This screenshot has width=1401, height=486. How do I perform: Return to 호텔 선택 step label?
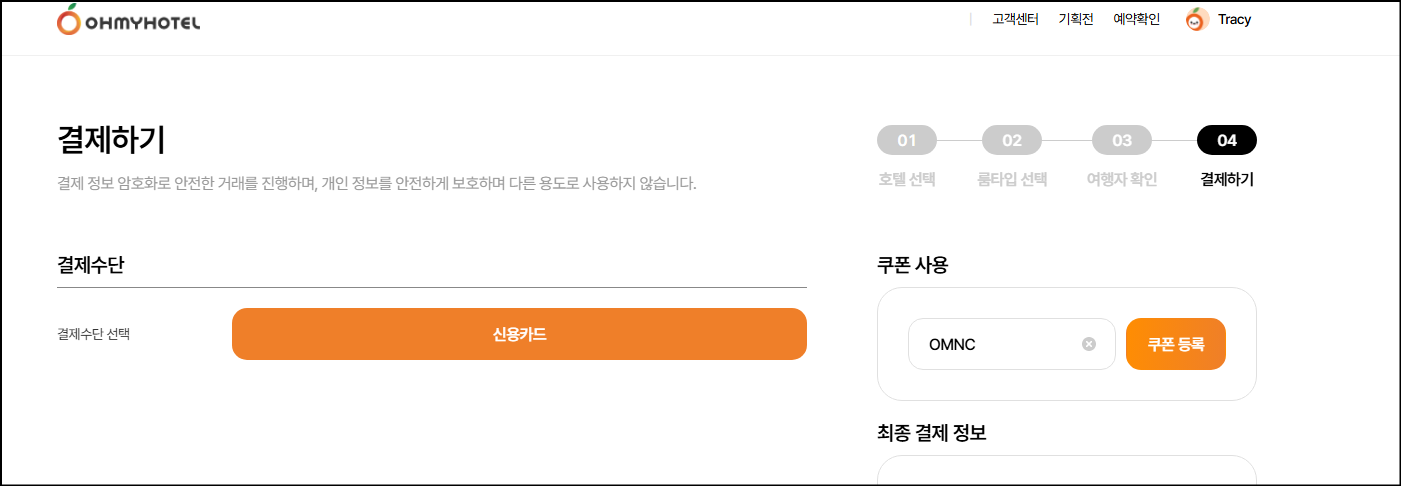[x=907, y=181]
